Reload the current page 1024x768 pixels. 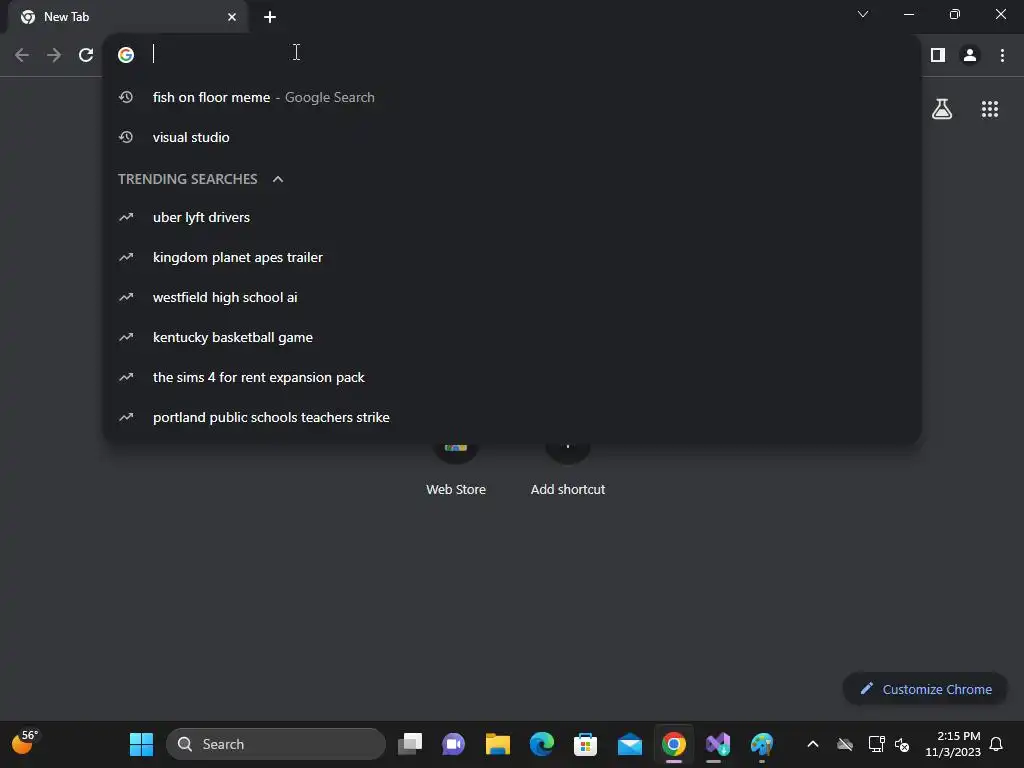pyautogui.click(x=86, y=55)
